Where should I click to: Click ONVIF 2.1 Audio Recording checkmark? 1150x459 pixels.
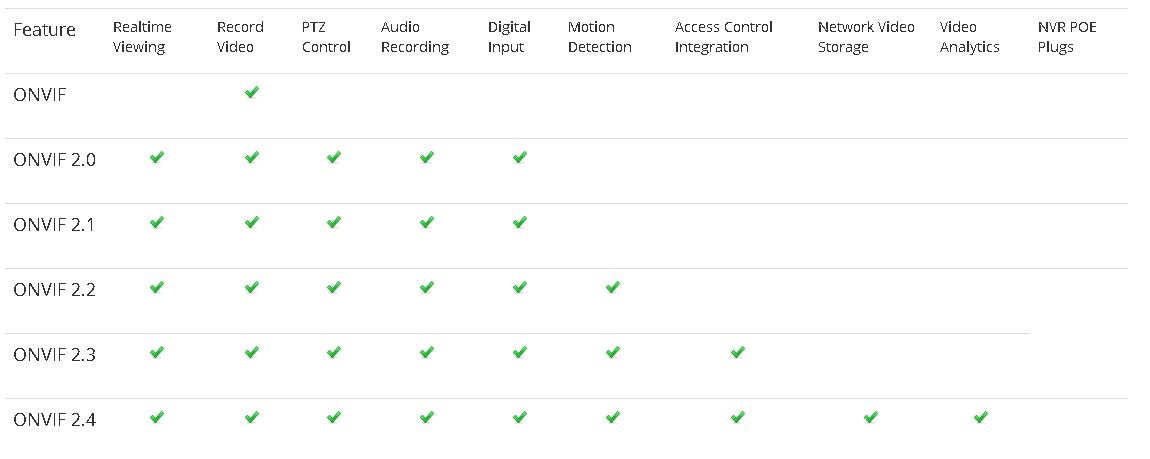(x=427, y=222)
